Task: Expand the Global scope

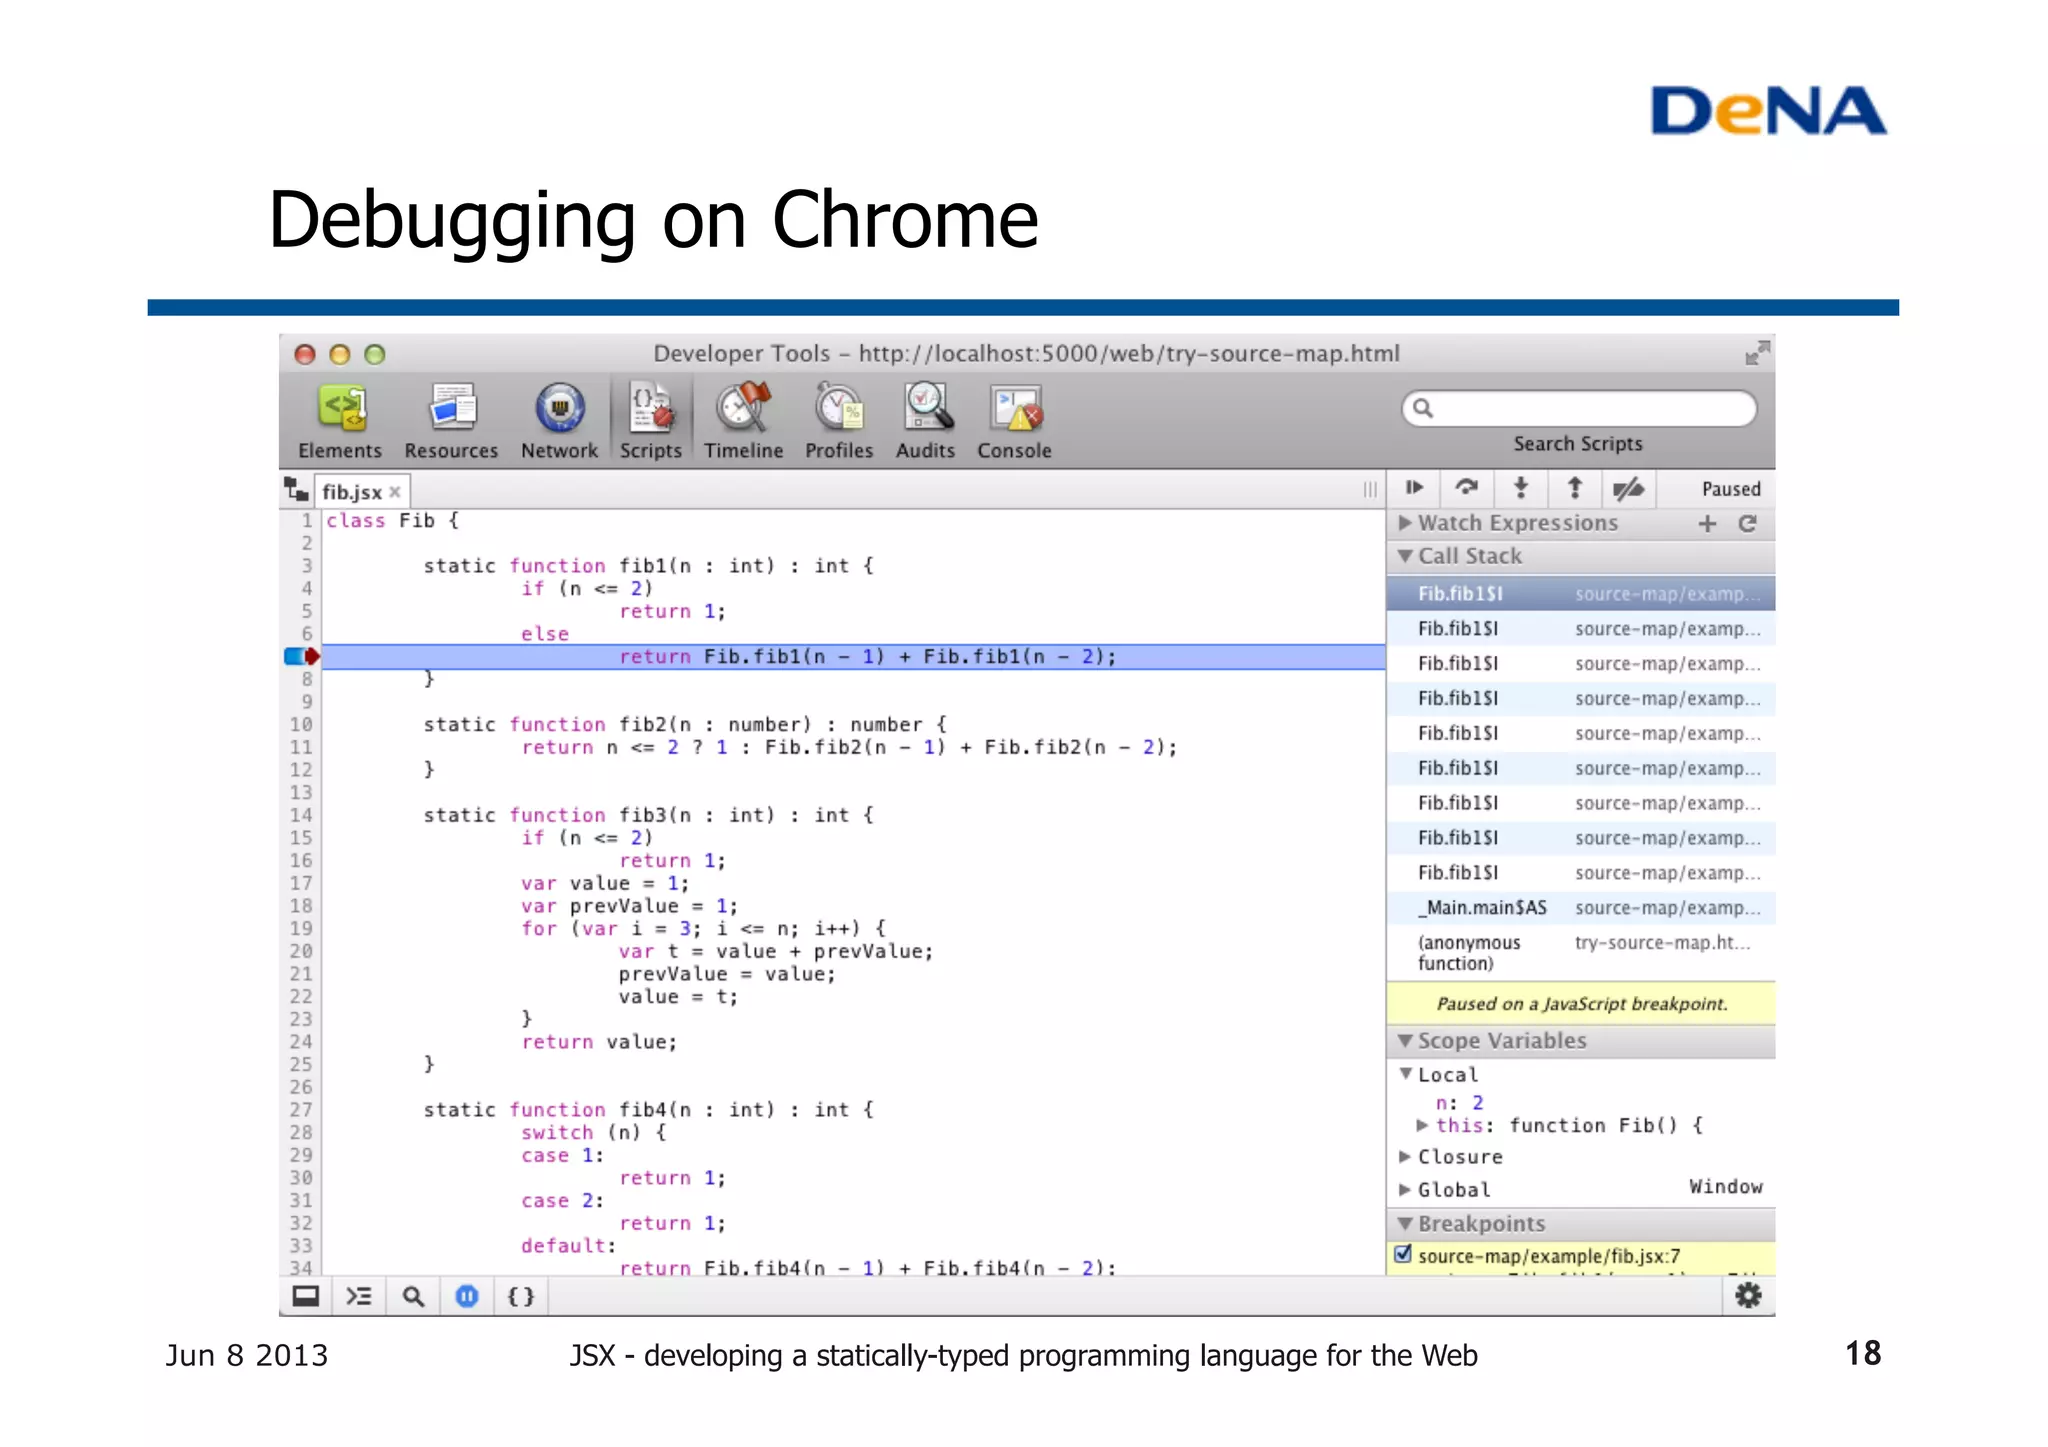Action: click(x=1404, y=1189)
